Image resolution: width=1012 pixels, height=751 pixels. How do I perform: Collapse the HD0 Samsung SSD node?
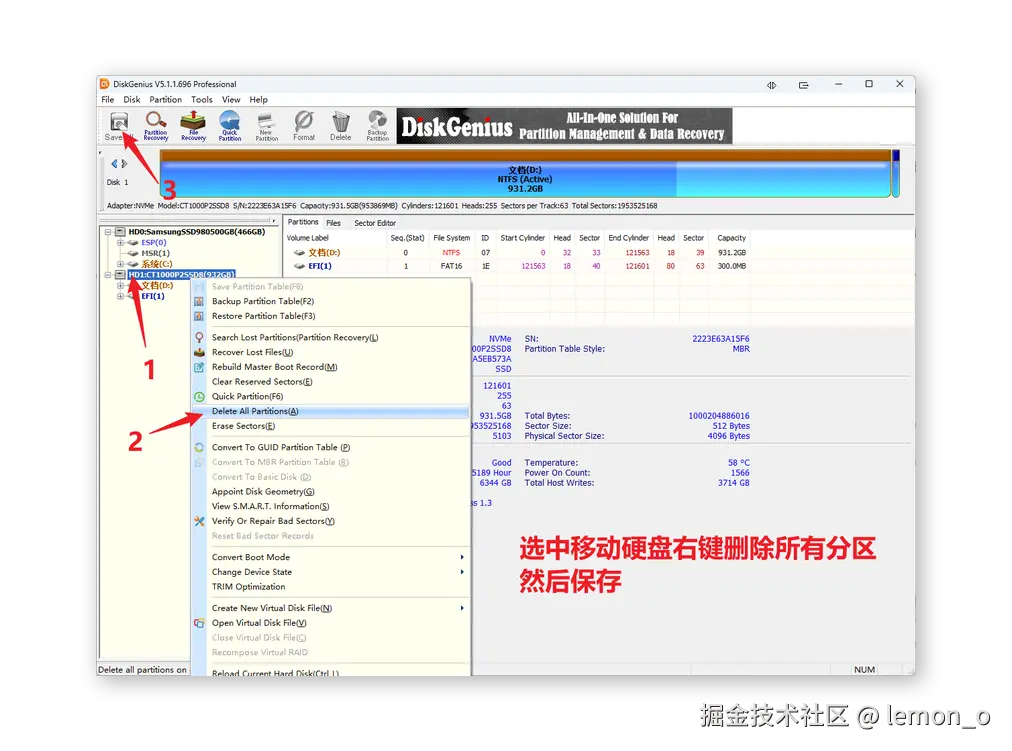point(108,232)
